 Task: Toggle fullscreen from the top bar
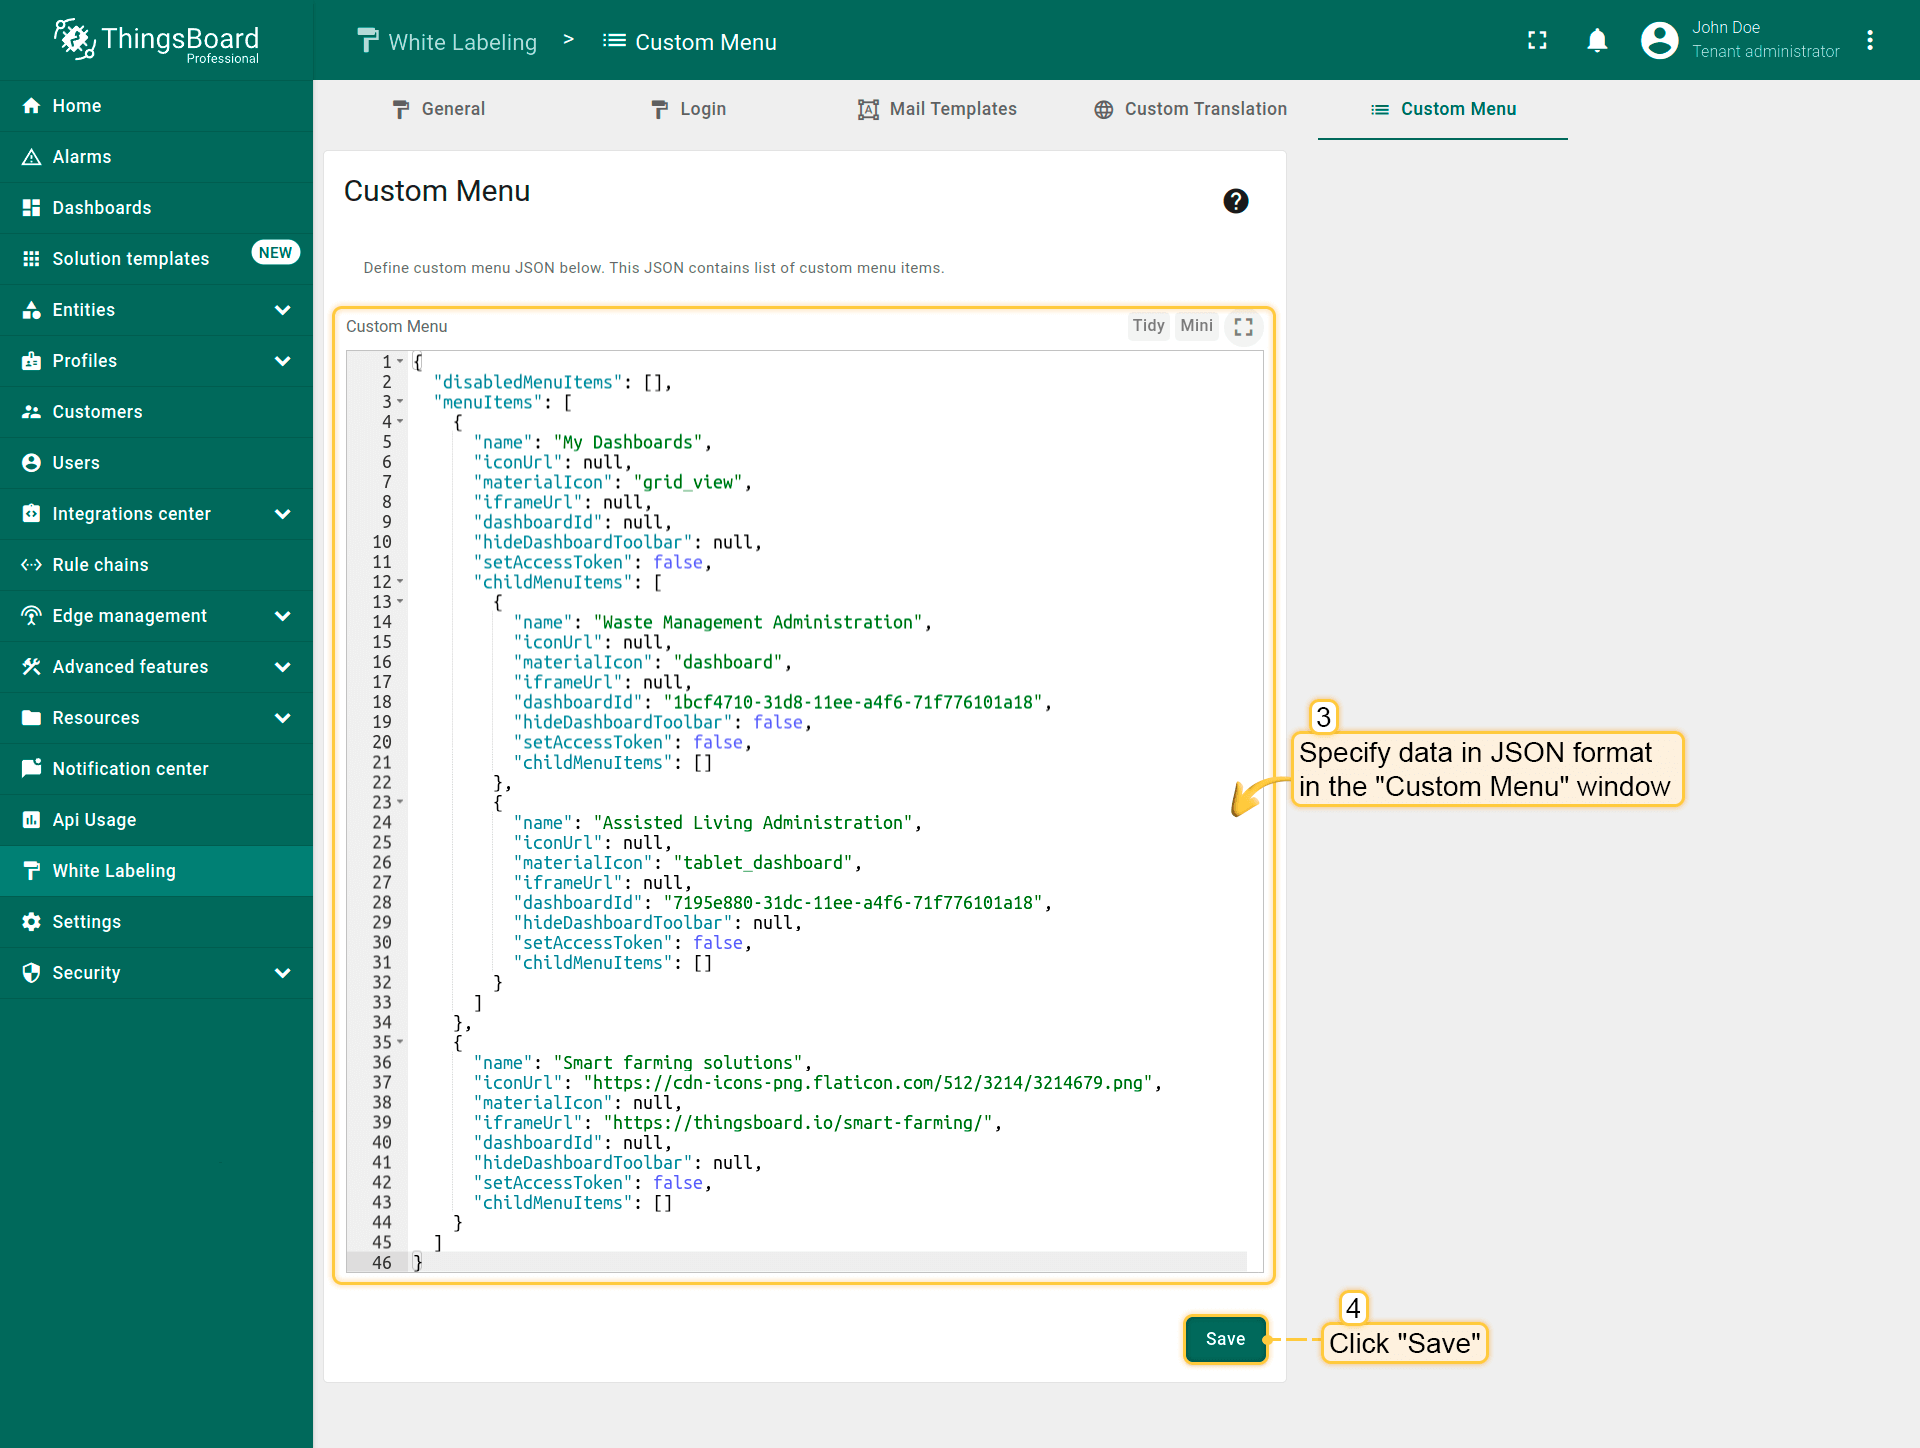[x=1538, y=40]
